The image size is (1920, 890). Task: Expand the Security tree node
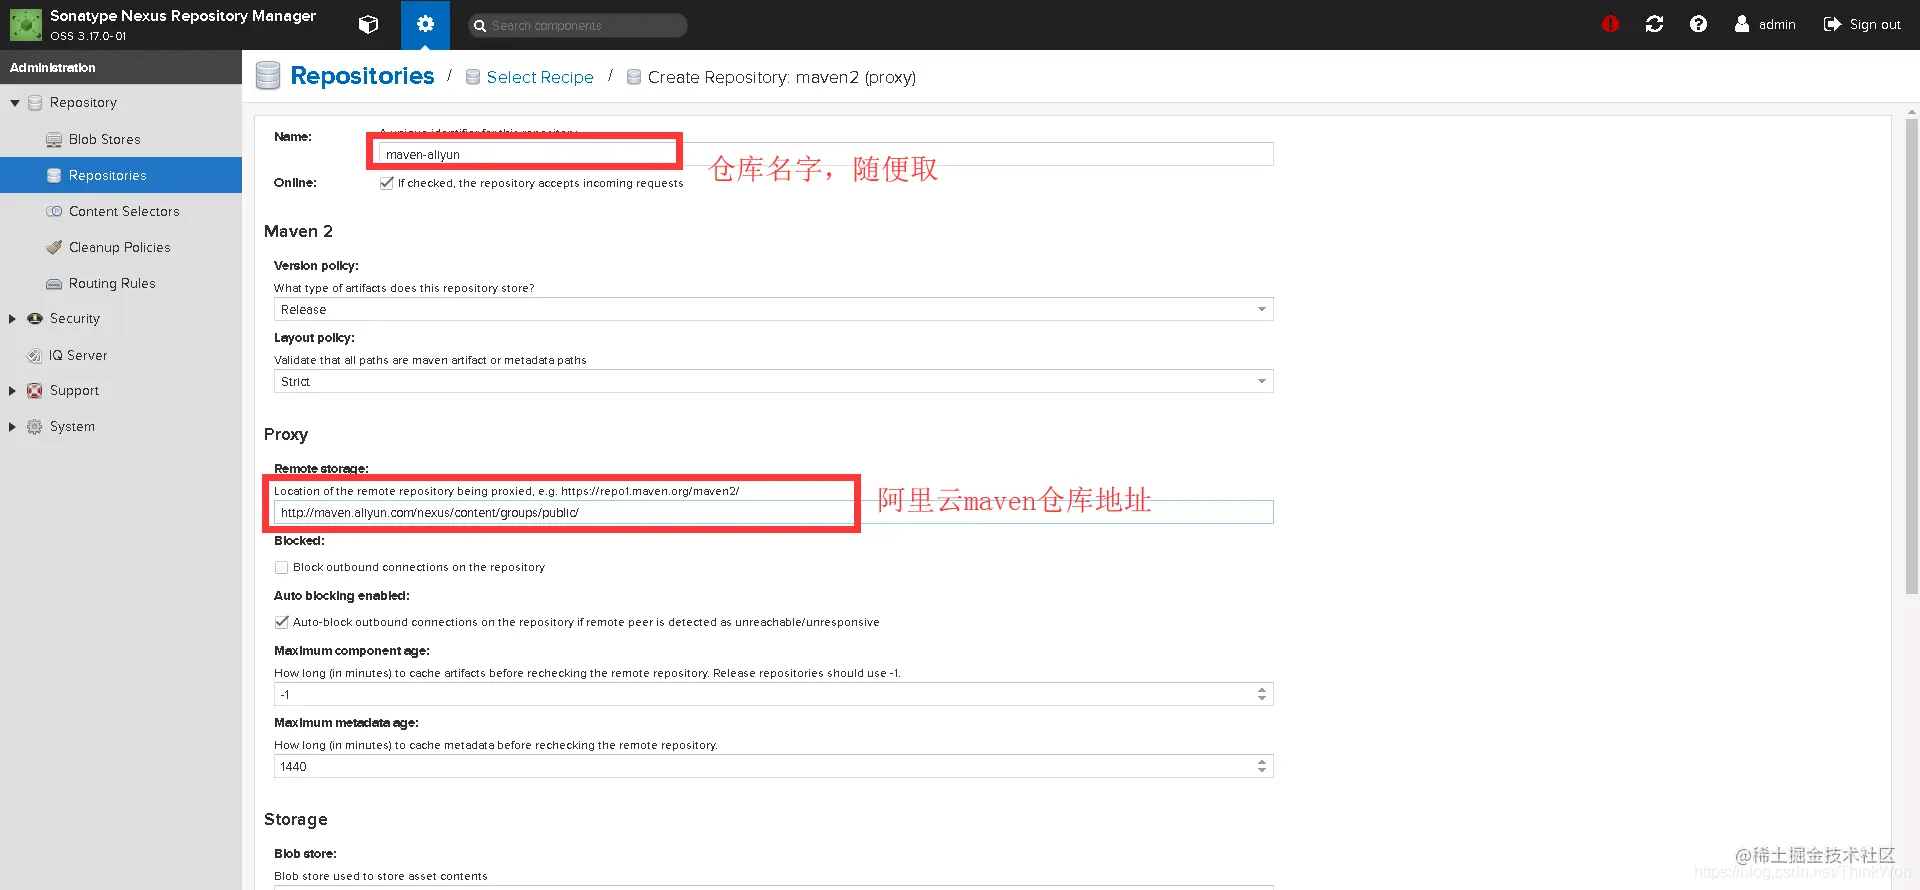coord(12,319)
